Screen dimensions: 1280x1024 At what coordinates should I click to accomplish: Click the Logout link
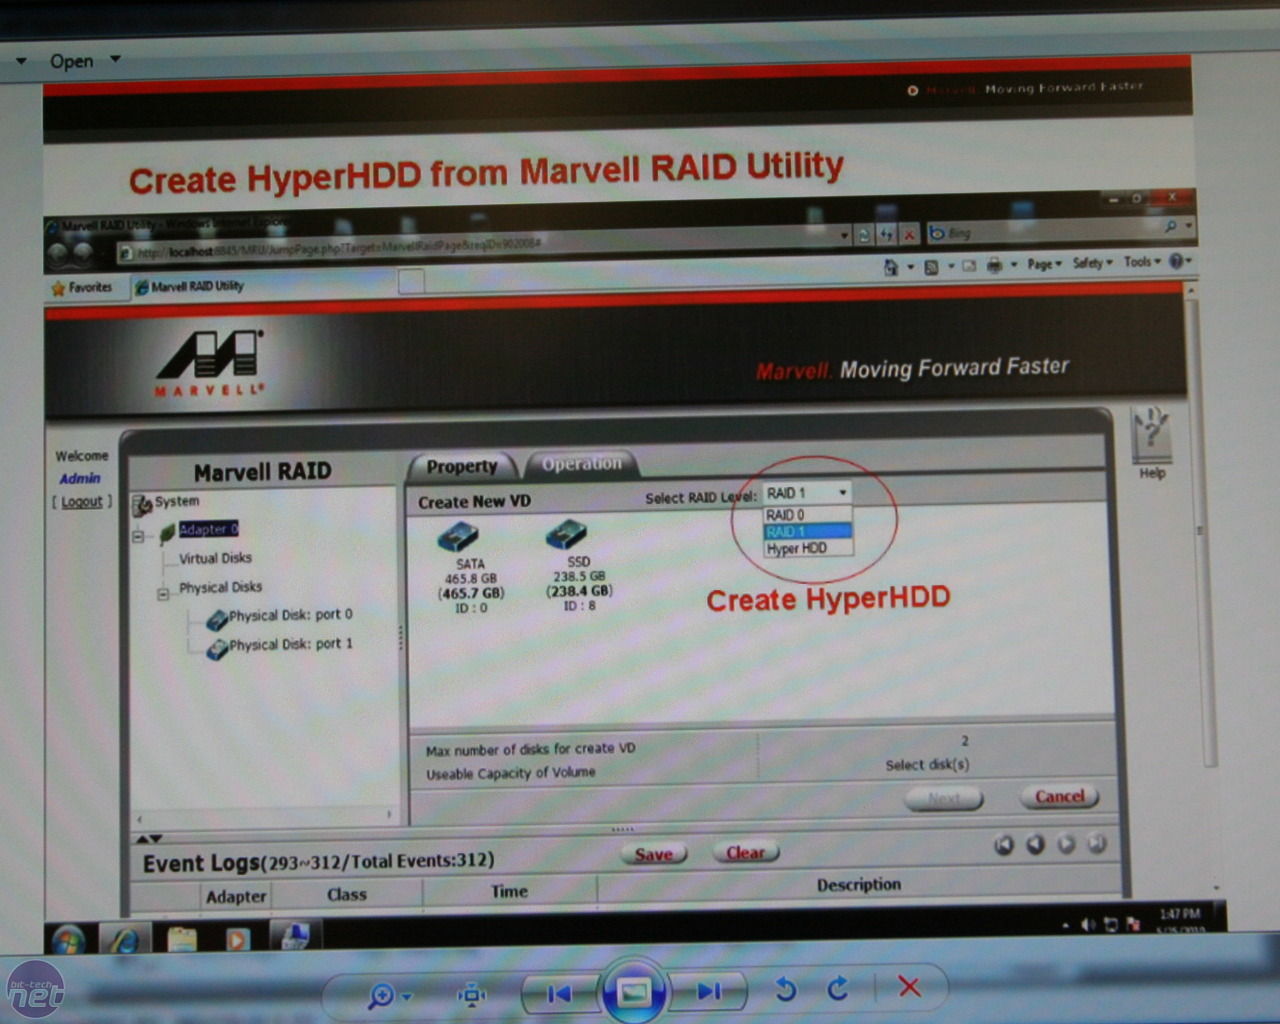click(x=82, y=501)
